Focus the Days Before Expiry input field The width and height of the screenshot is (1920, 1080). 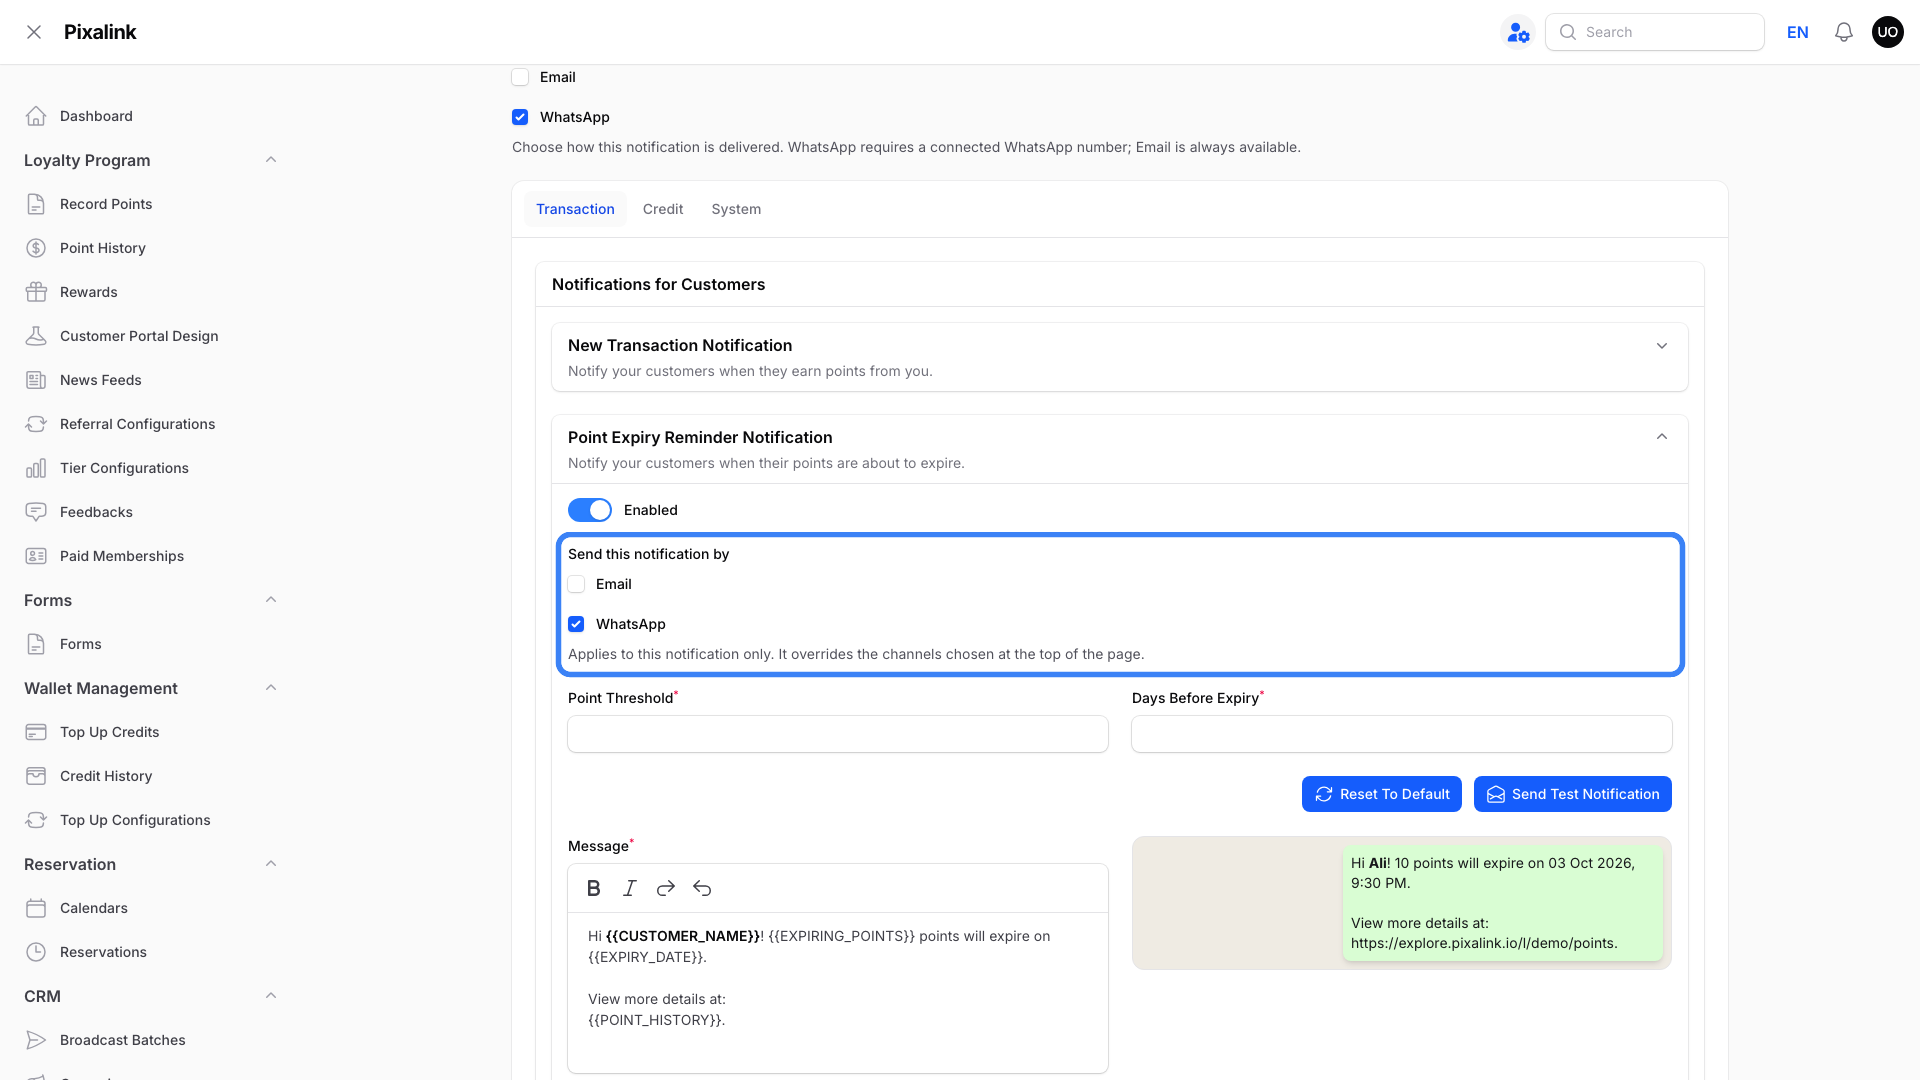point(1402,734)
